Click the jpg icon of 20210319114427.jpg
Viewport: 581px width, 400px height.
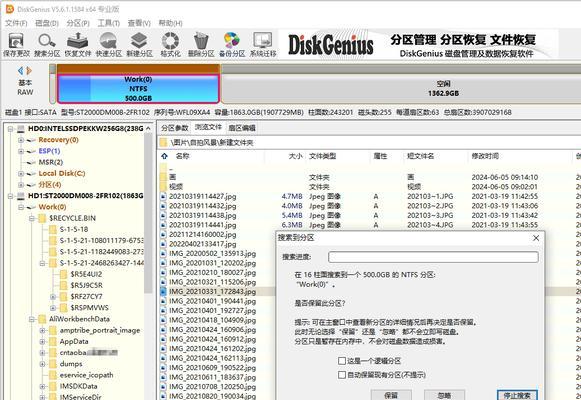pyautogui.click(x=163, y=197)
